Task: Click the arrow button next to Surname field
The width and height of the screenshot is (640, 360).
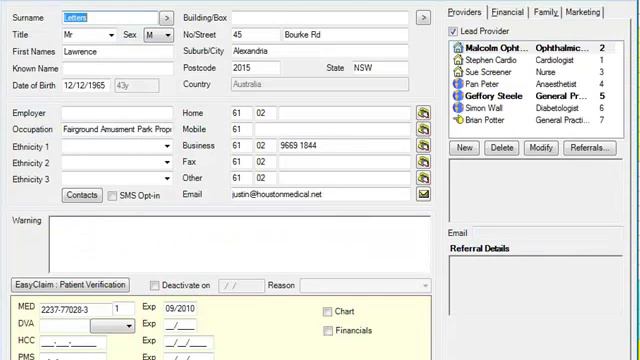Action: coord(166,18)
